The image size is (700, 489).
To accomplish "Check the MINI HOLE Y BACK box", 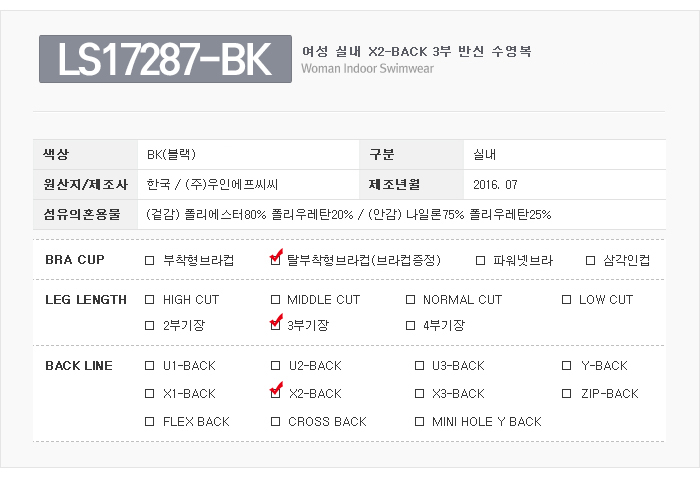I will pyautogui.click(x=419, y=422).
